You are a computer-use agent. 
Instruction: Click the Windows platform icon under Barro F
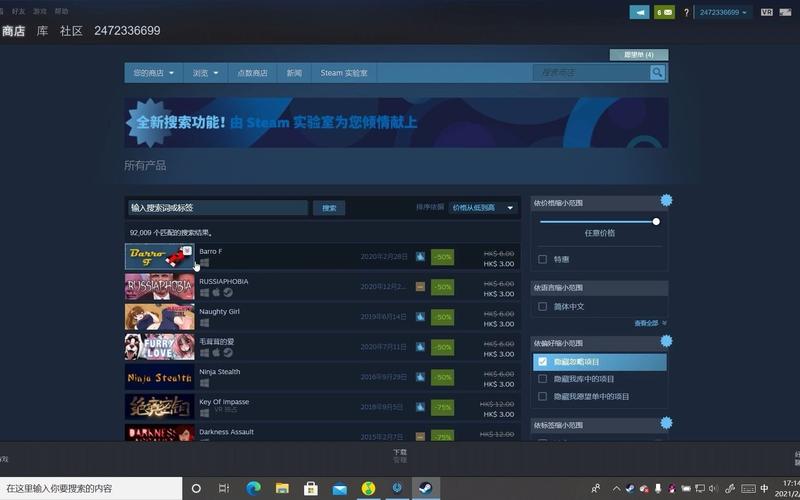pyautogui.click(x=205, y=263)
